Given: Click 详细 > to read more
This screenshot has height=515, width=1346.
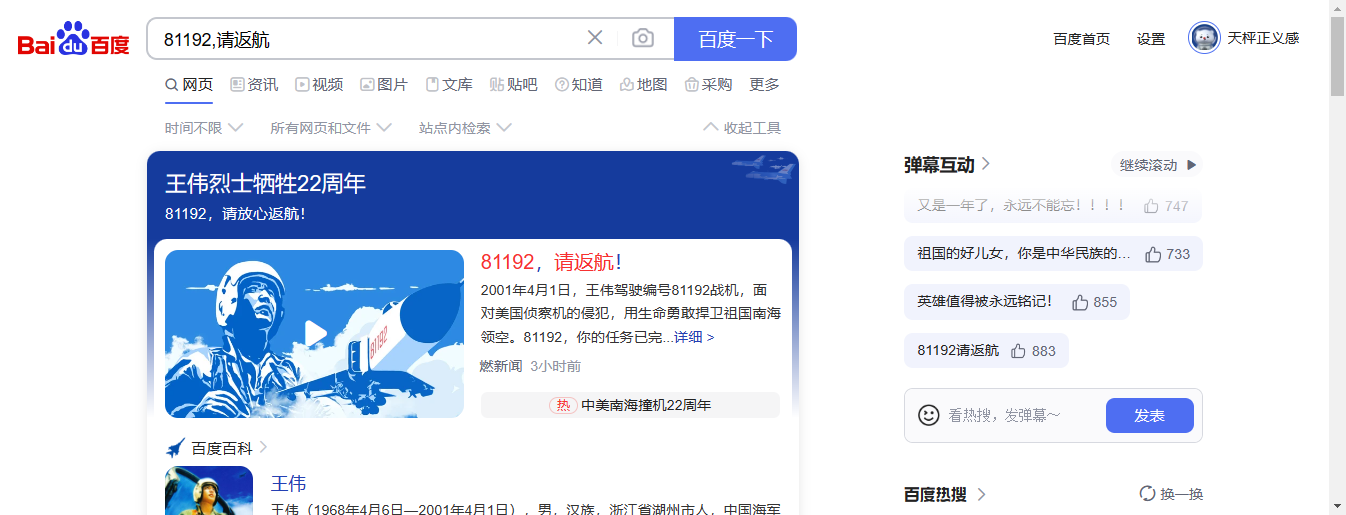Looking at the screenshot, I should pos(694,338).
